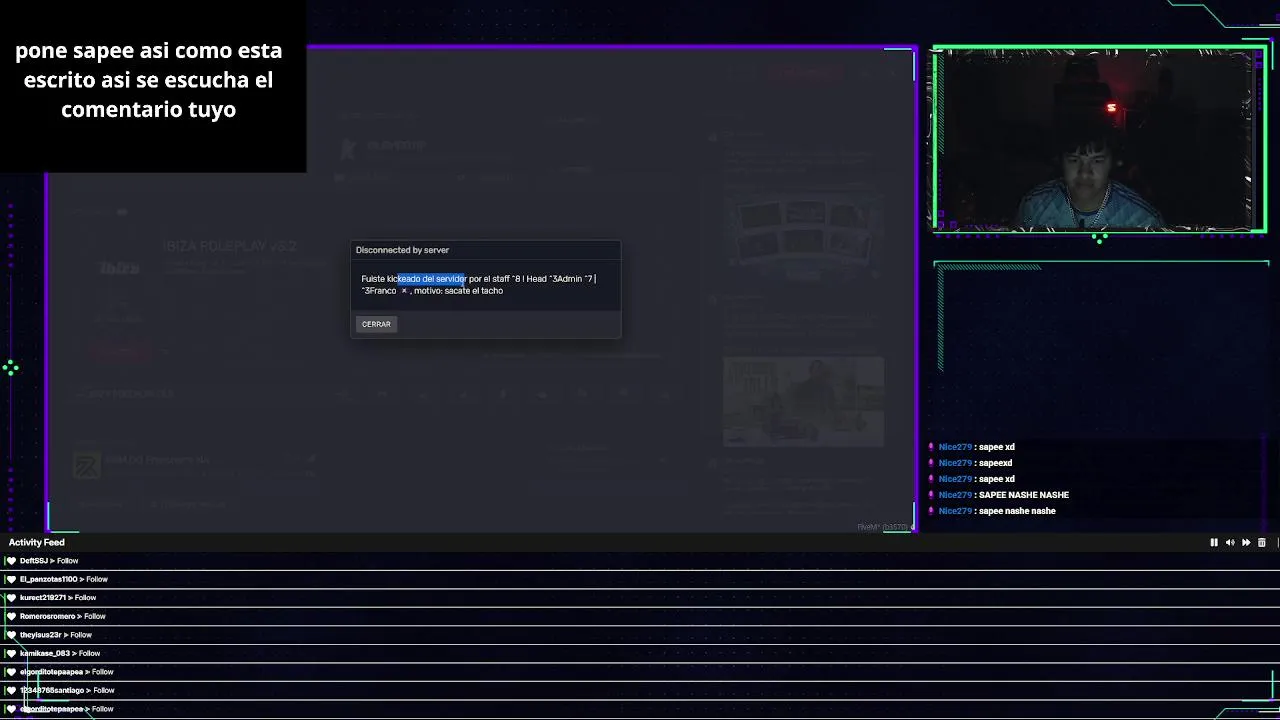Click the lowercase 'sapee nashe nashe' message
Screen dimensions: 1280x720
pos(1017,511)
